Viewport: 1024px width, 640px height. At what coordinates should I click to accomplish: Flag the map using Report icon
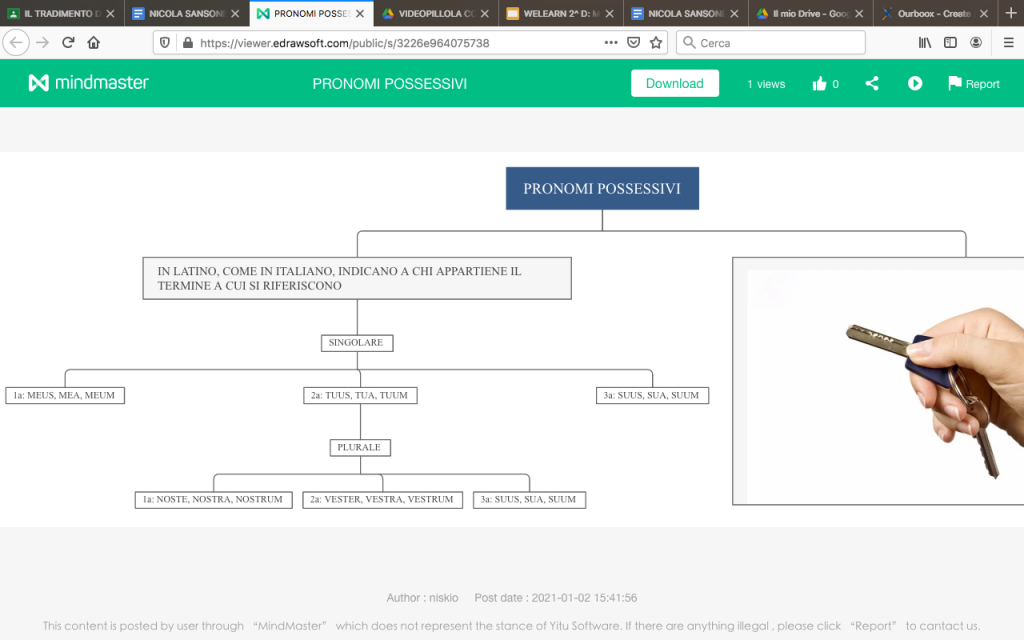(972, 83)
